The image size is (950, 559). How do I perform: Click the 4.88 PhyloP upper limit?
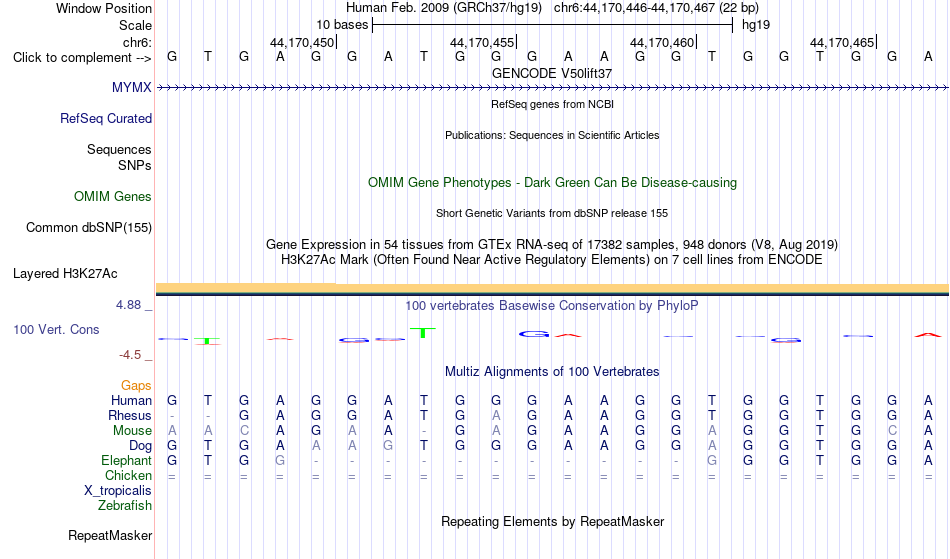pyautogui.click(x=129, y=305)
